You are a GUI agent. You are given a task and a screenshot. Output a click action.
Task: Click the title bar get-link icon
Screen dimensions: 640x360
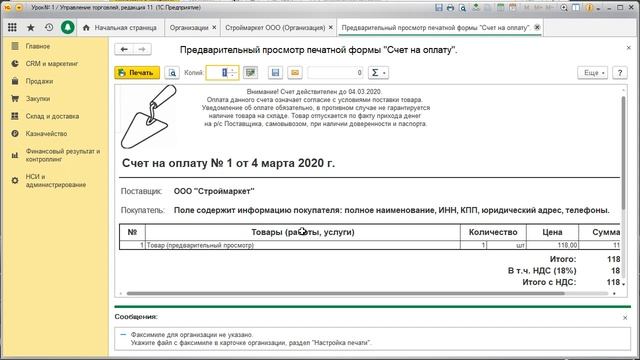click(476, 8)
